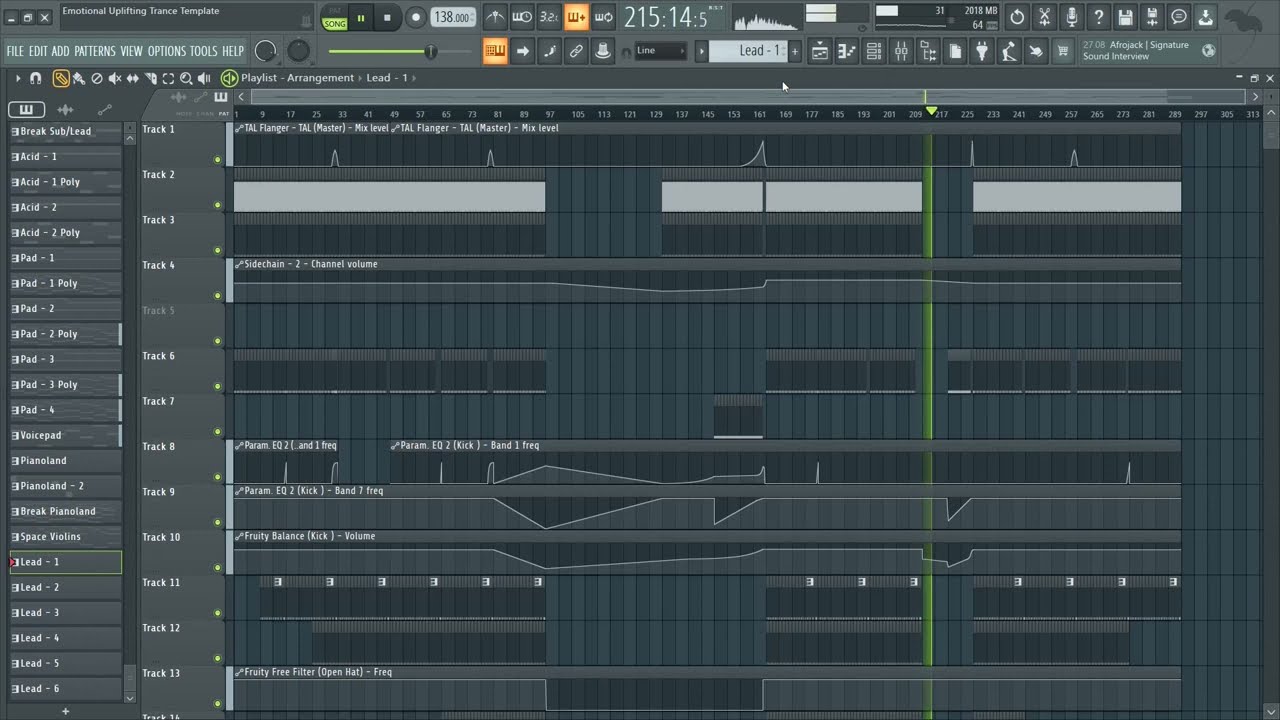This screenshot has height=720, width=1280.
Task: Open the OPTIONS menu
Action: (x=167, y=51)
